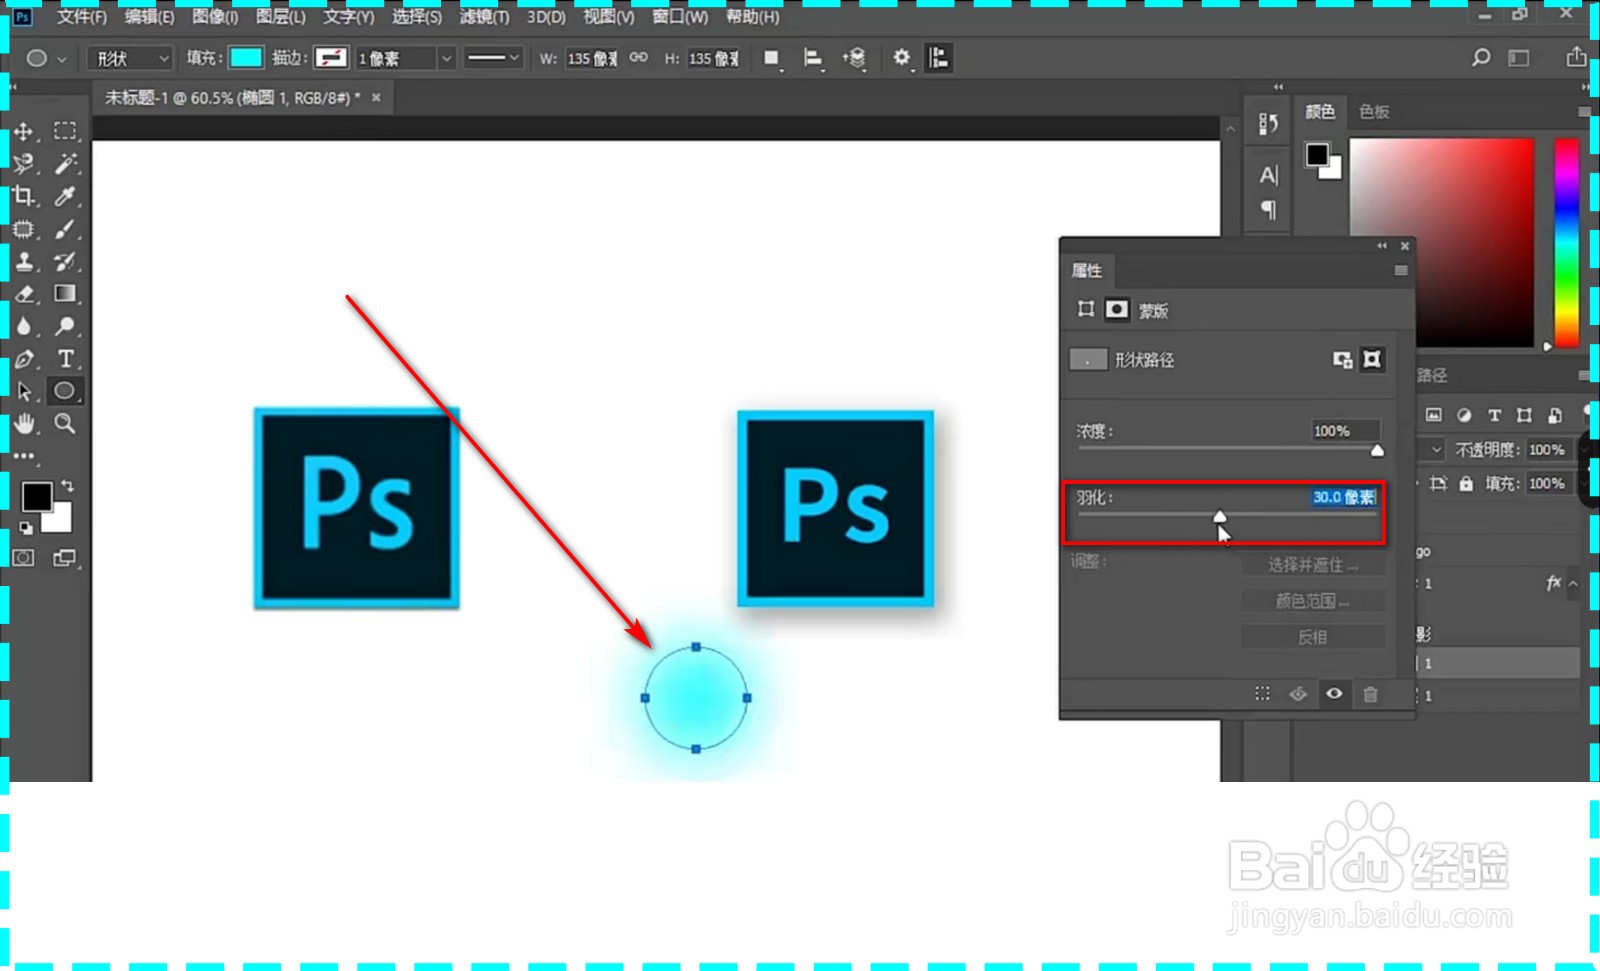Pick the Magic Wand tool
1600x971 pixels.
65,164
